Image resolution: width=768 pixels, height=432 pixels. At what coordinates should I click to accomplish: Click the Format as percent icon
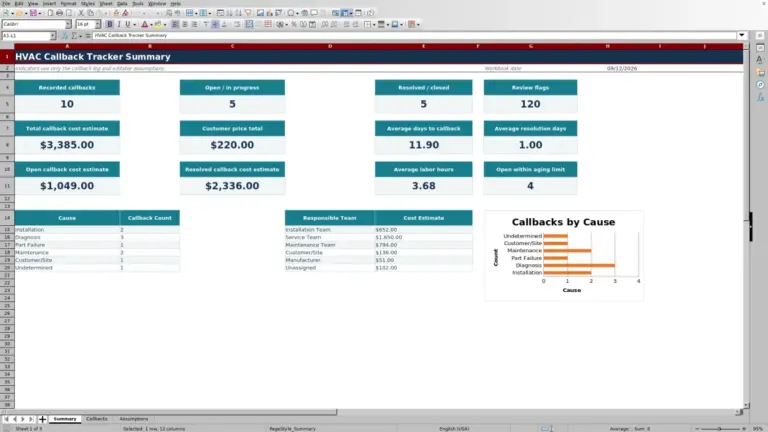click(294, 24)
